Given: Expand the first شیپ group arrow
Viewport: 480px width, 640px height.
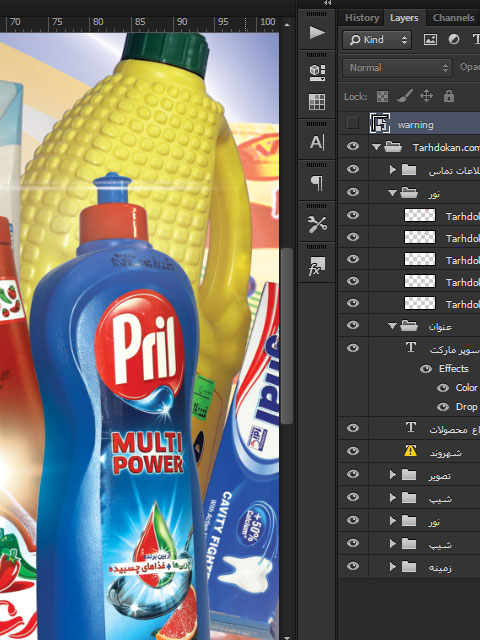Looking at the screenshot, I should (393, 498).
